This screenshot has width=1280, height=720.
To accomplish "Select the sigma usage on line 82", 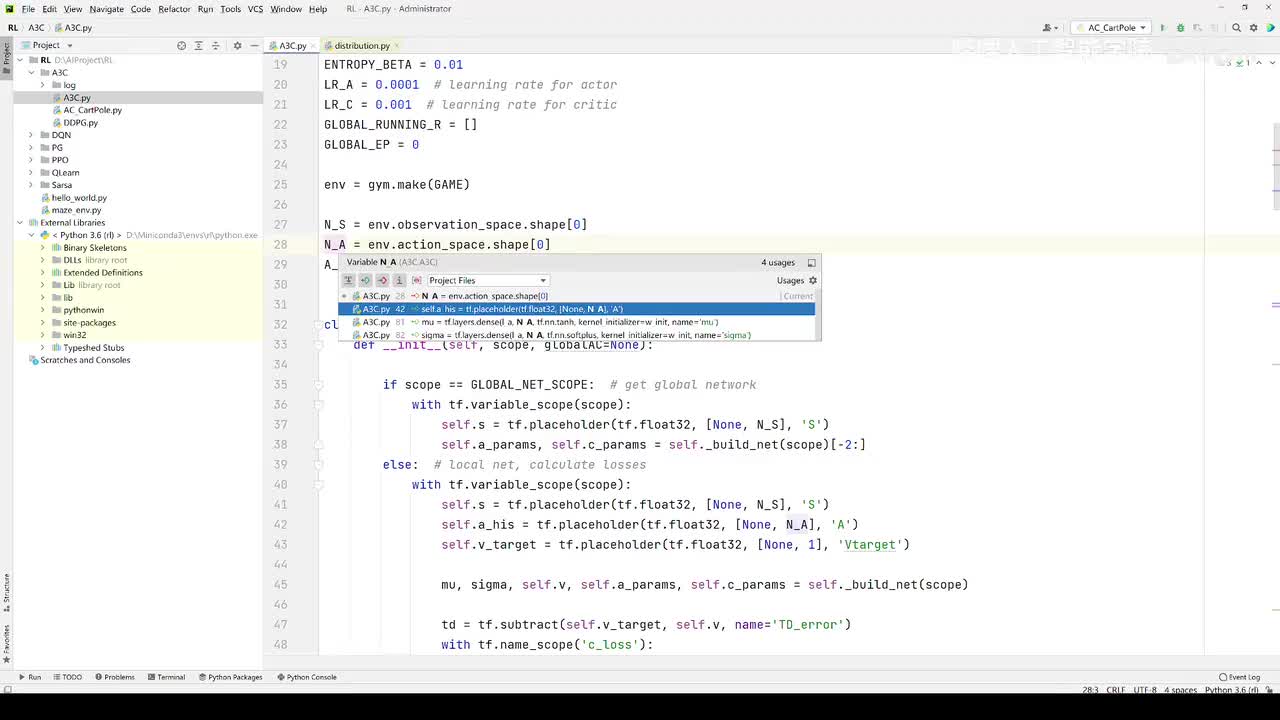I will pyautogui.click(x=578, y=334).
